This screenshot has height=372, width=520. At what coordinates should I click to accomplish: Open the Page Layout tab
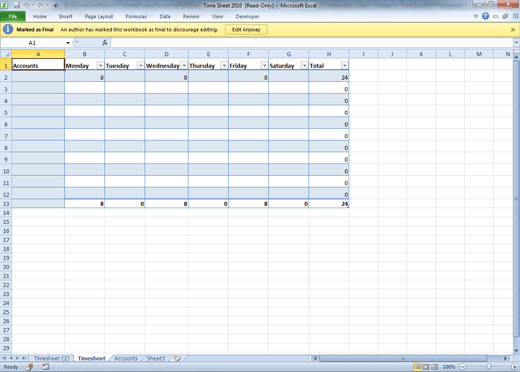(x=99, y=16)
